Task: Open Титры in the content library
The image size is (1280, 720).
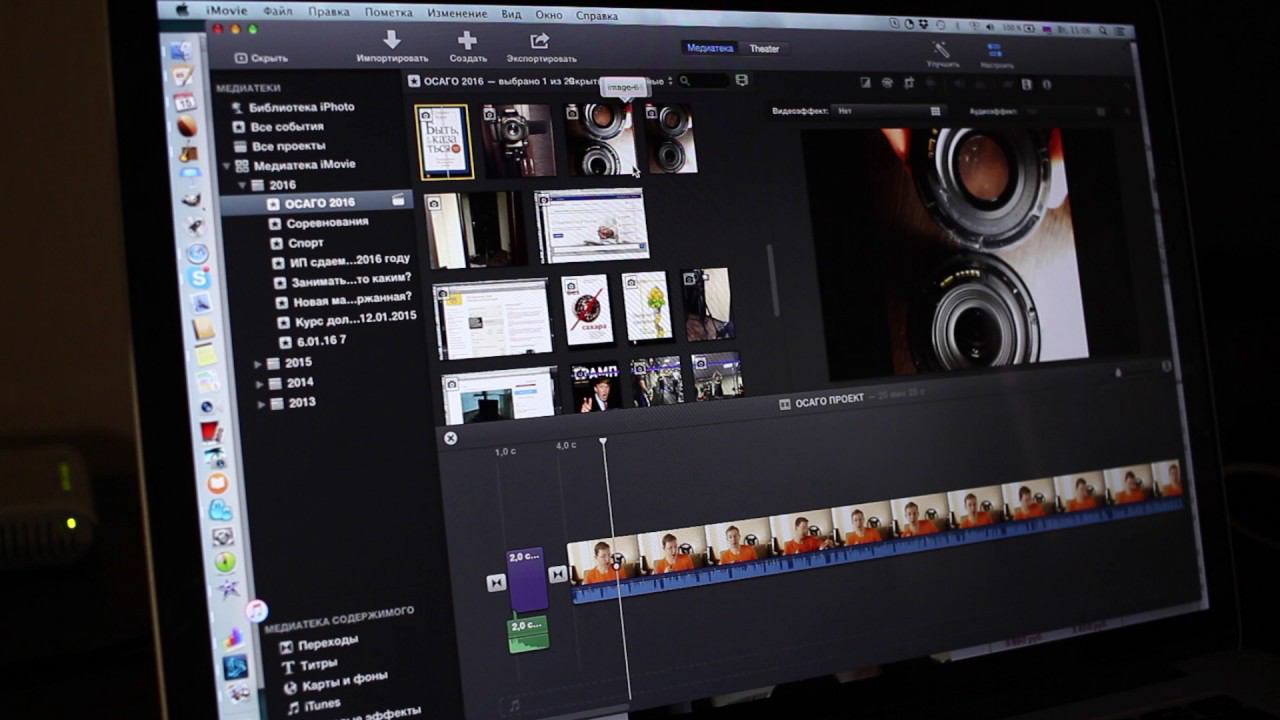Action: click(319, 665)
